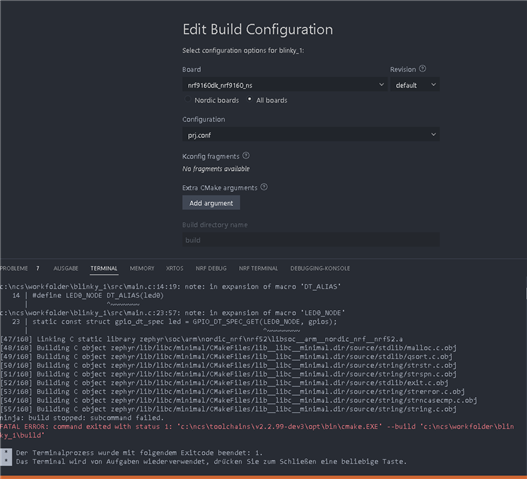
Task: Switch to the AUSGABE tab
Action: tap(66, 268)
